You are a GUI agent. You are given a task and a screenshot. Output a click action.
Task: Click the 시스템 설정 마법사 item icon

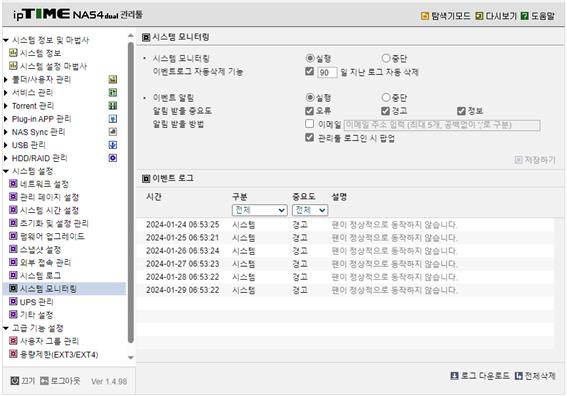pyautogui.click(x=13, y=66)
